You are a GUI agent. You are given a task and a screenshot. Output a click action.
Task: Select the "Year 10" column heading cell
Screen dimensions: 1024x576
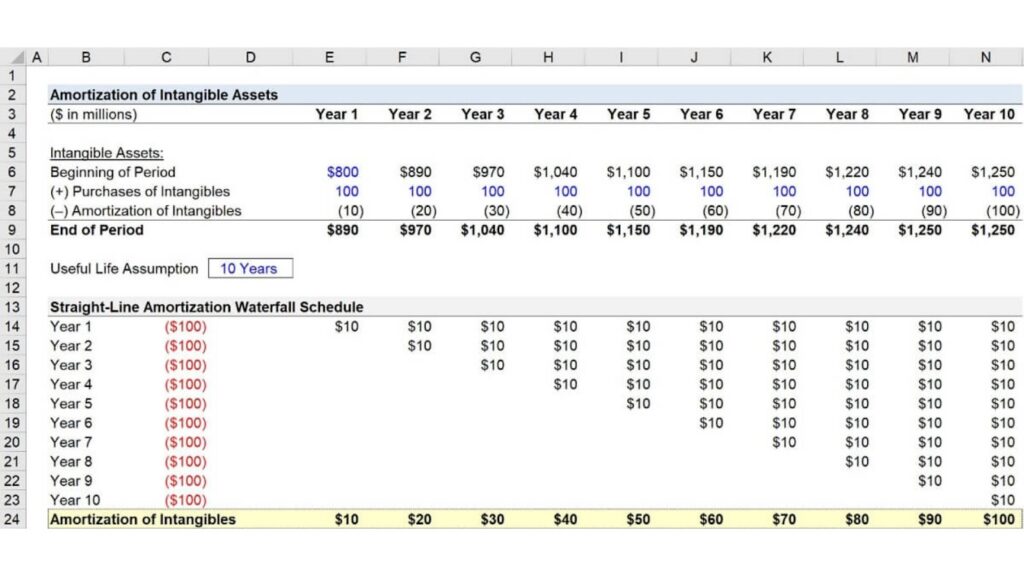click(988, 114)
